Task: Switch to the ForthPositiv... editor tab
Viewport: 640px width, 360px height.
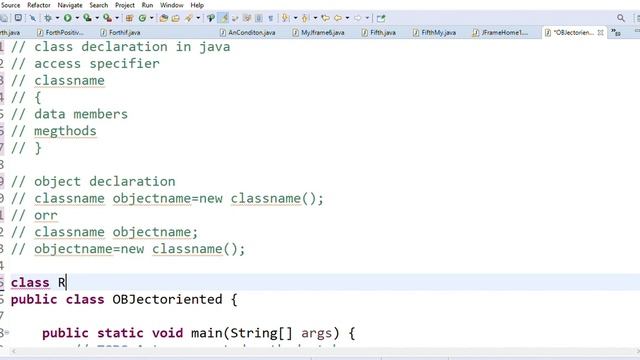Action: pyautogui.click(x=60, y=32)
